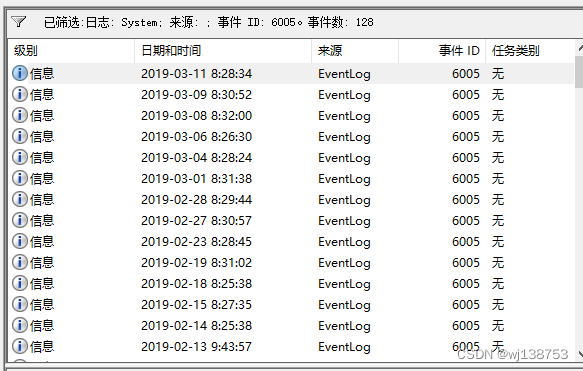The width and height of the screenshot is (583, 371).
Task: Sort by the 事件 ID column header
Action: (442, 51)
